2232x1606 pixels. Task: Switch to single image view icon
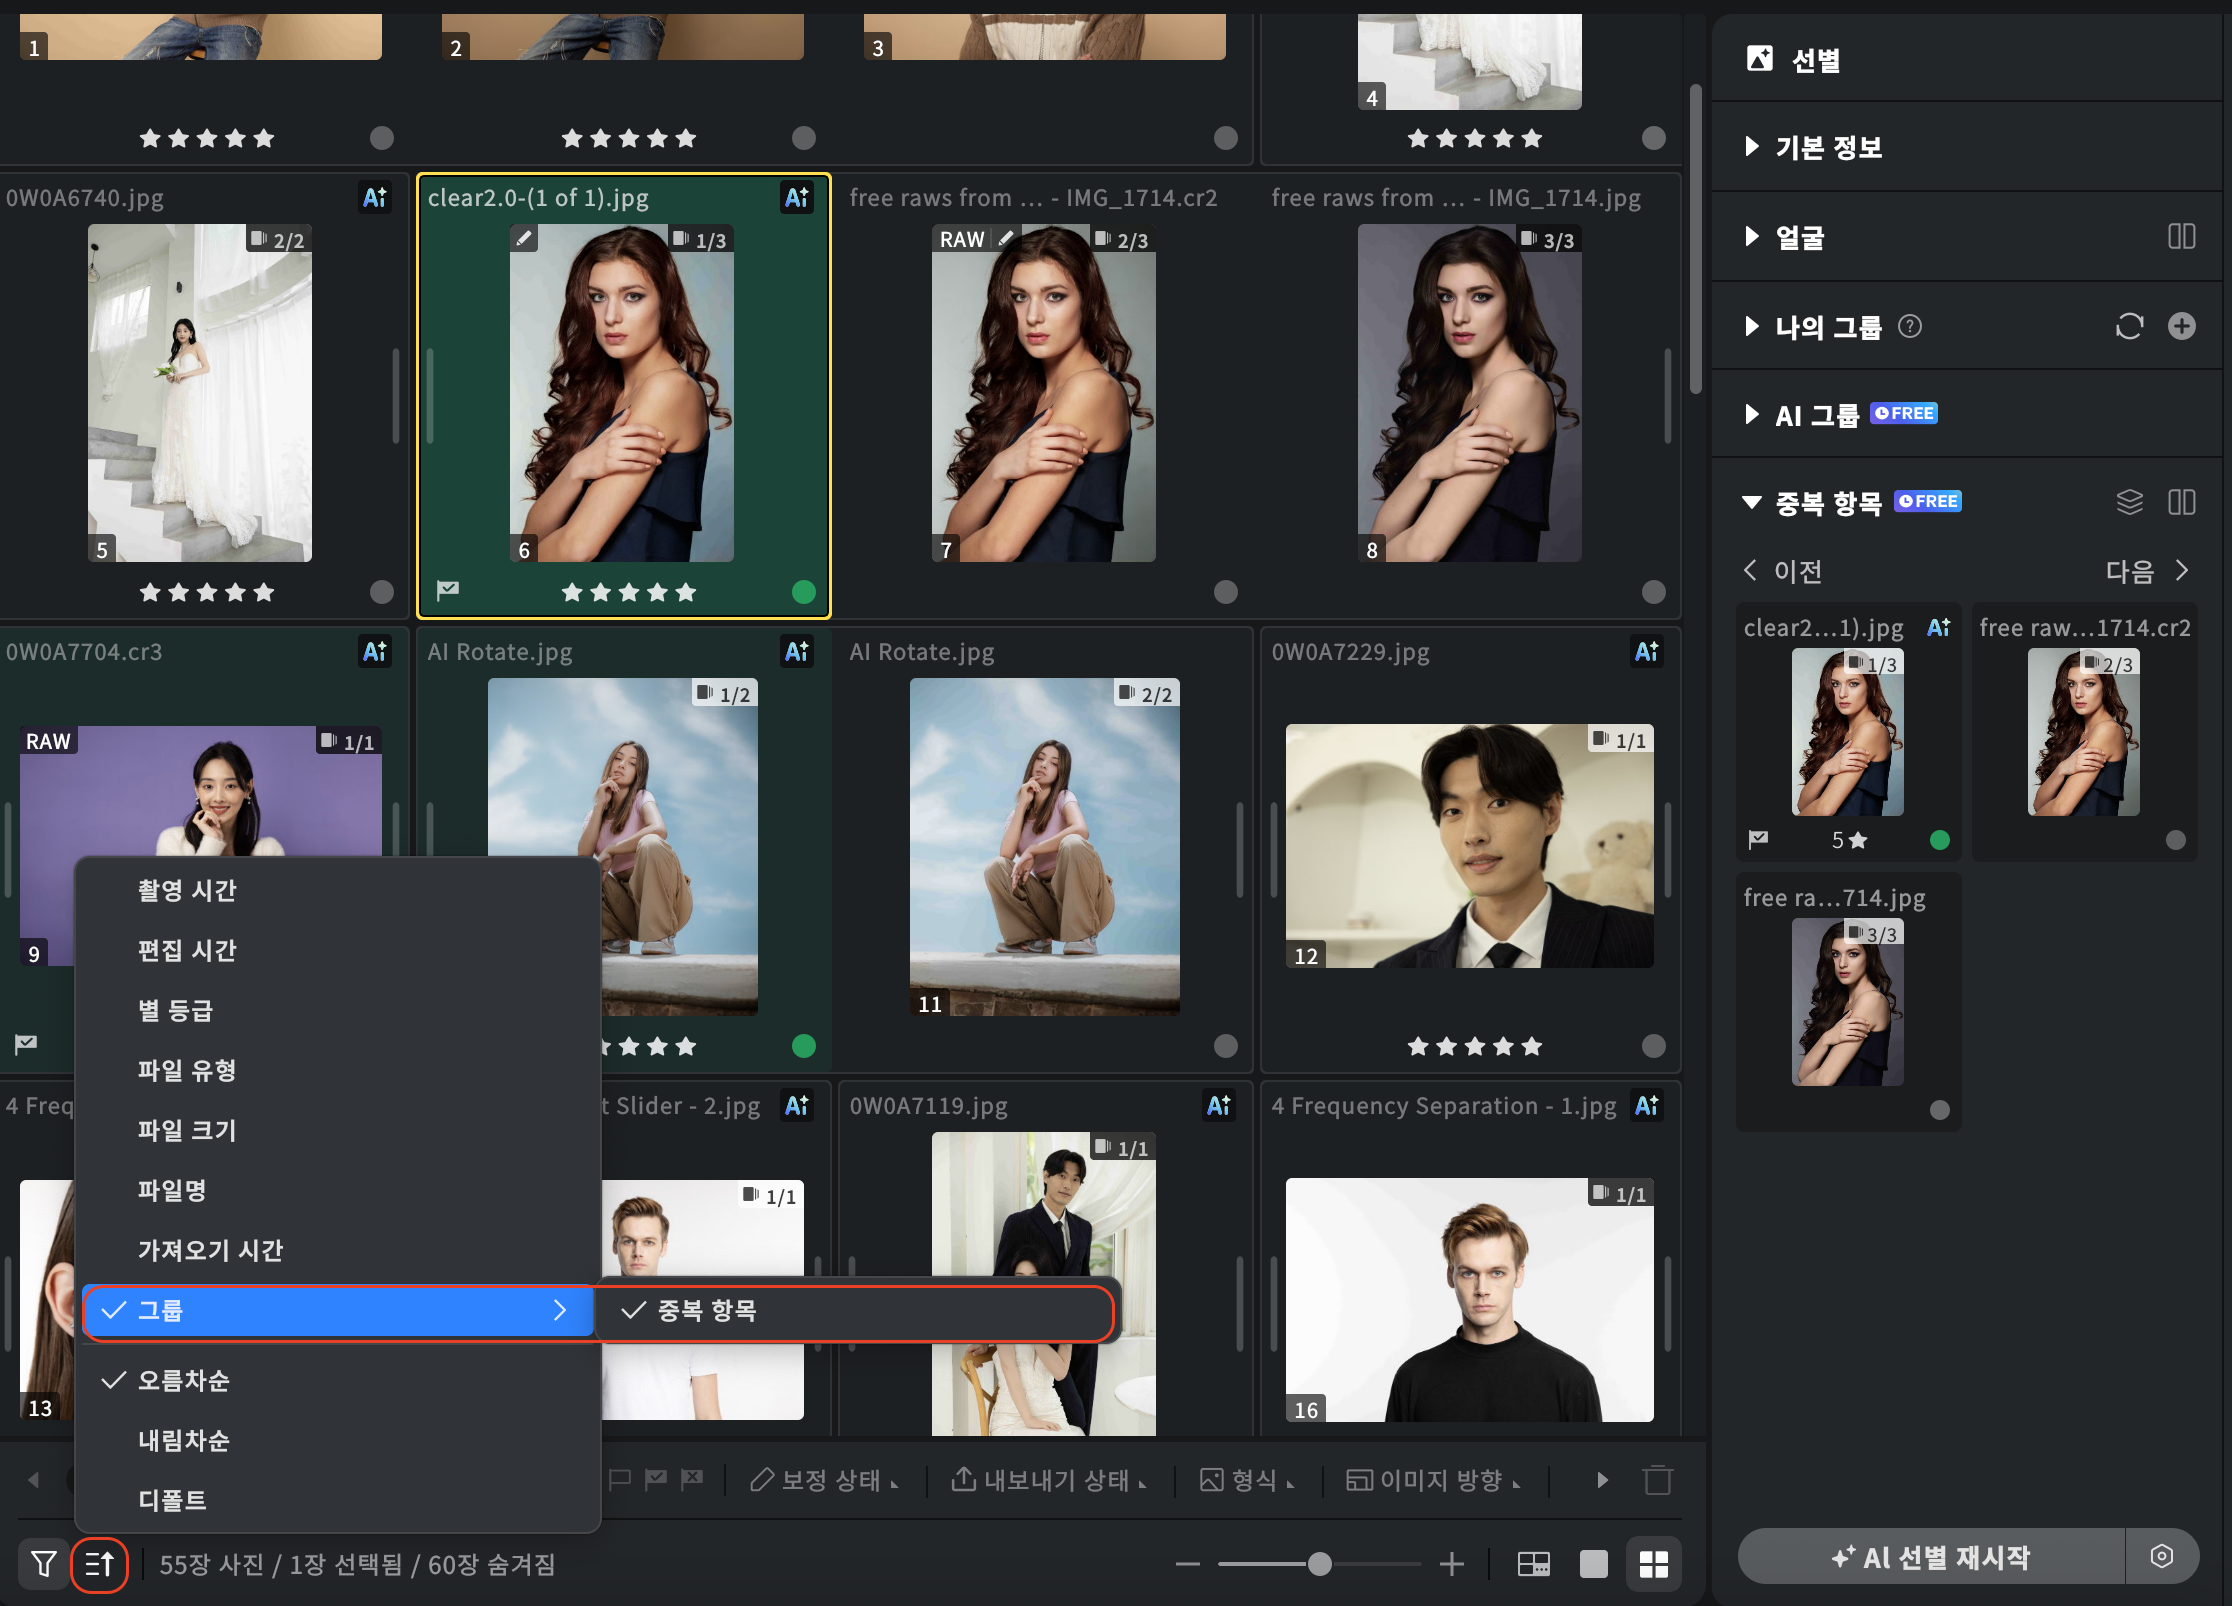click(1593, 1564)
